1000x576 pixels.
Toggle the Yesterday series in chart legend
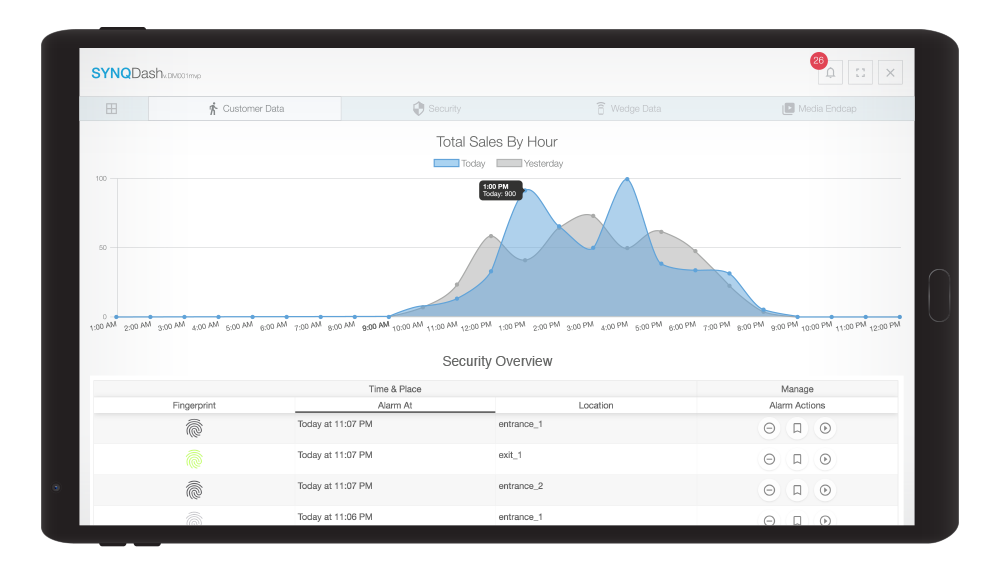tap(530, 163)
